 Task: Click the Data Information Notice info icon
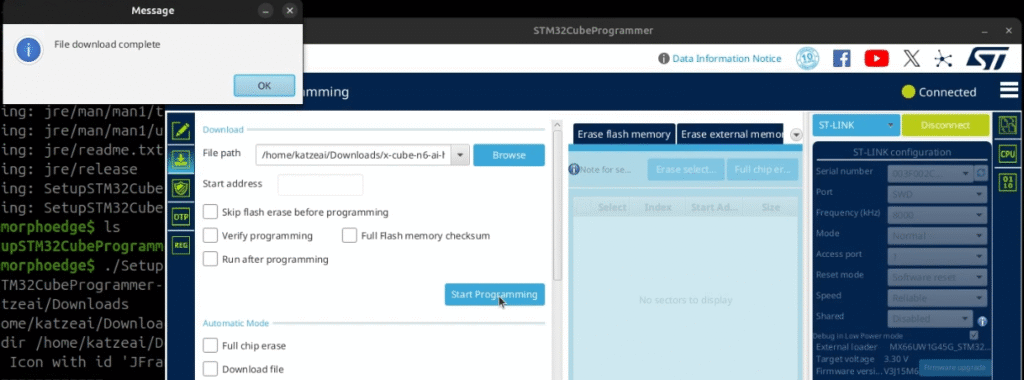664,59
